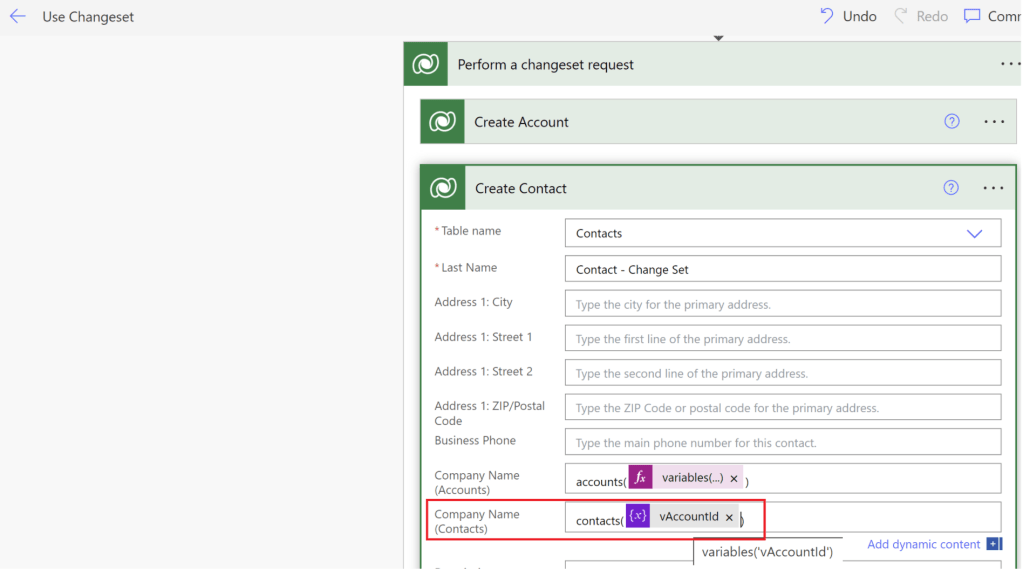The width and height of the screenshot is (1023, 569).
Task: Click the Last Name input field
Action: 782,269
